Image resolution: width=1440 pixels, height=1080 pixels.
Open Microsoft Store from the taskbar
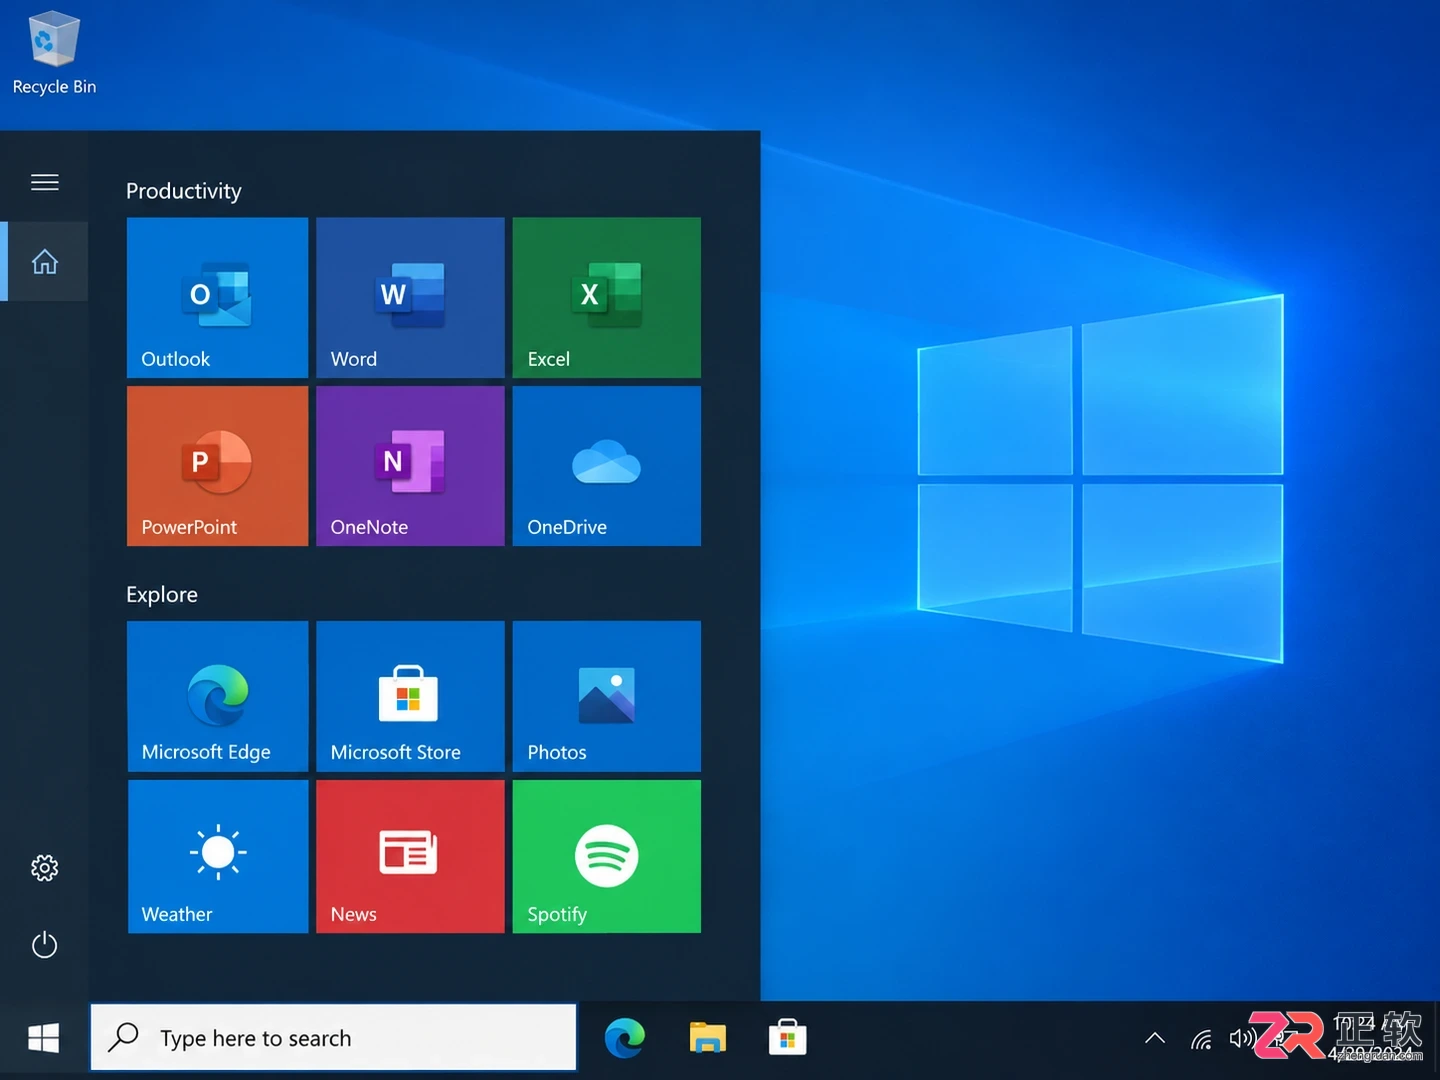787,1038
